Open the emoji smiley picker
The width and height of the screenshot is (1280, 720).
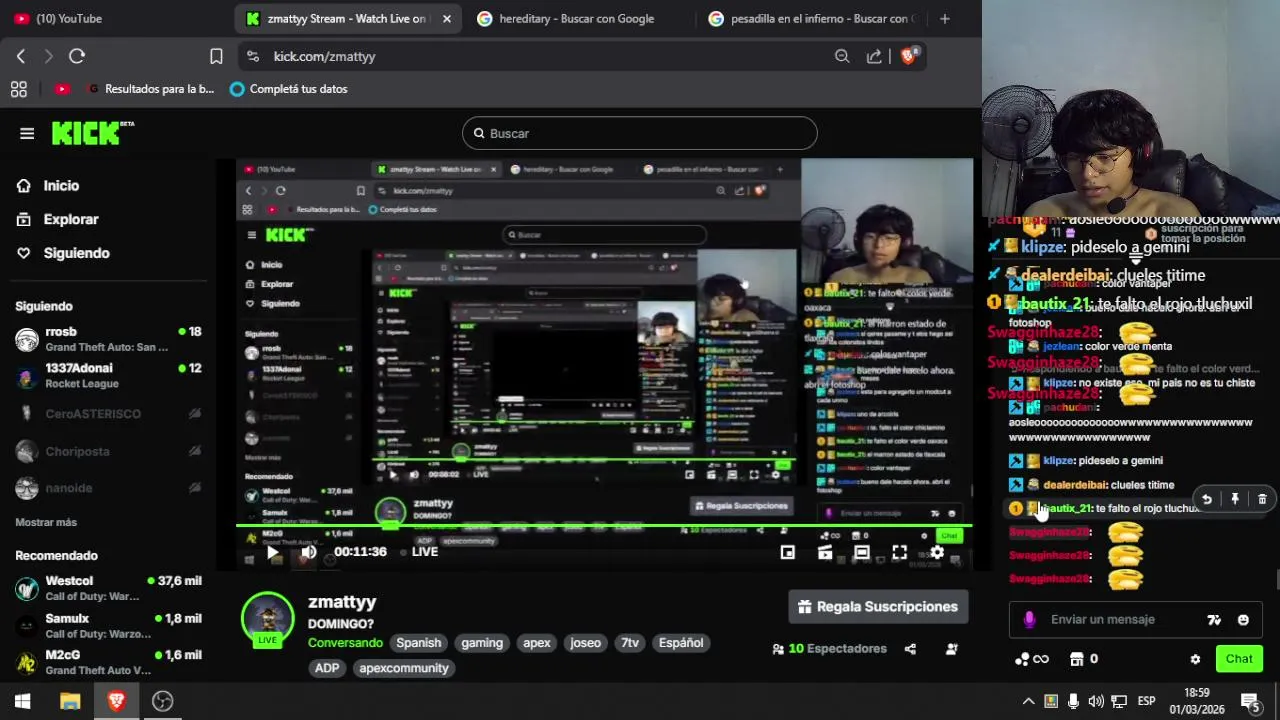(x=1243, y=620)
